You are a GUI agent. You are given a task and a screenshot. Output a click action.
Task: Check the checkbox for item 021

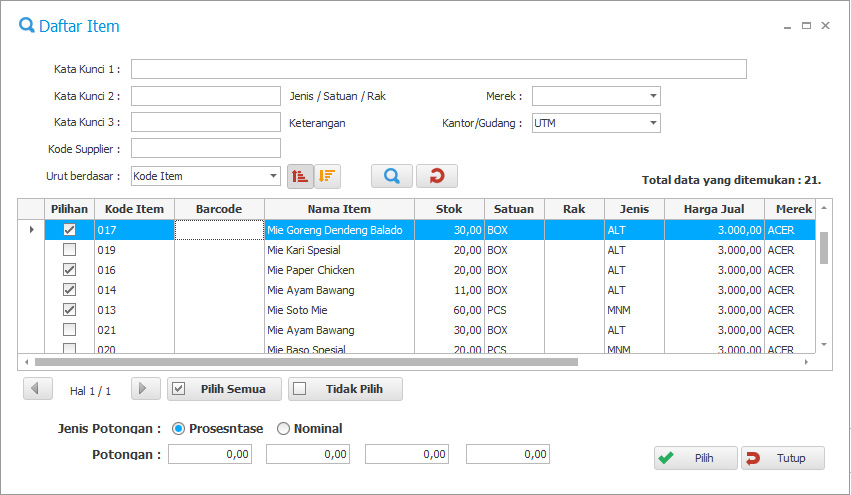click(x=69, y=330)
